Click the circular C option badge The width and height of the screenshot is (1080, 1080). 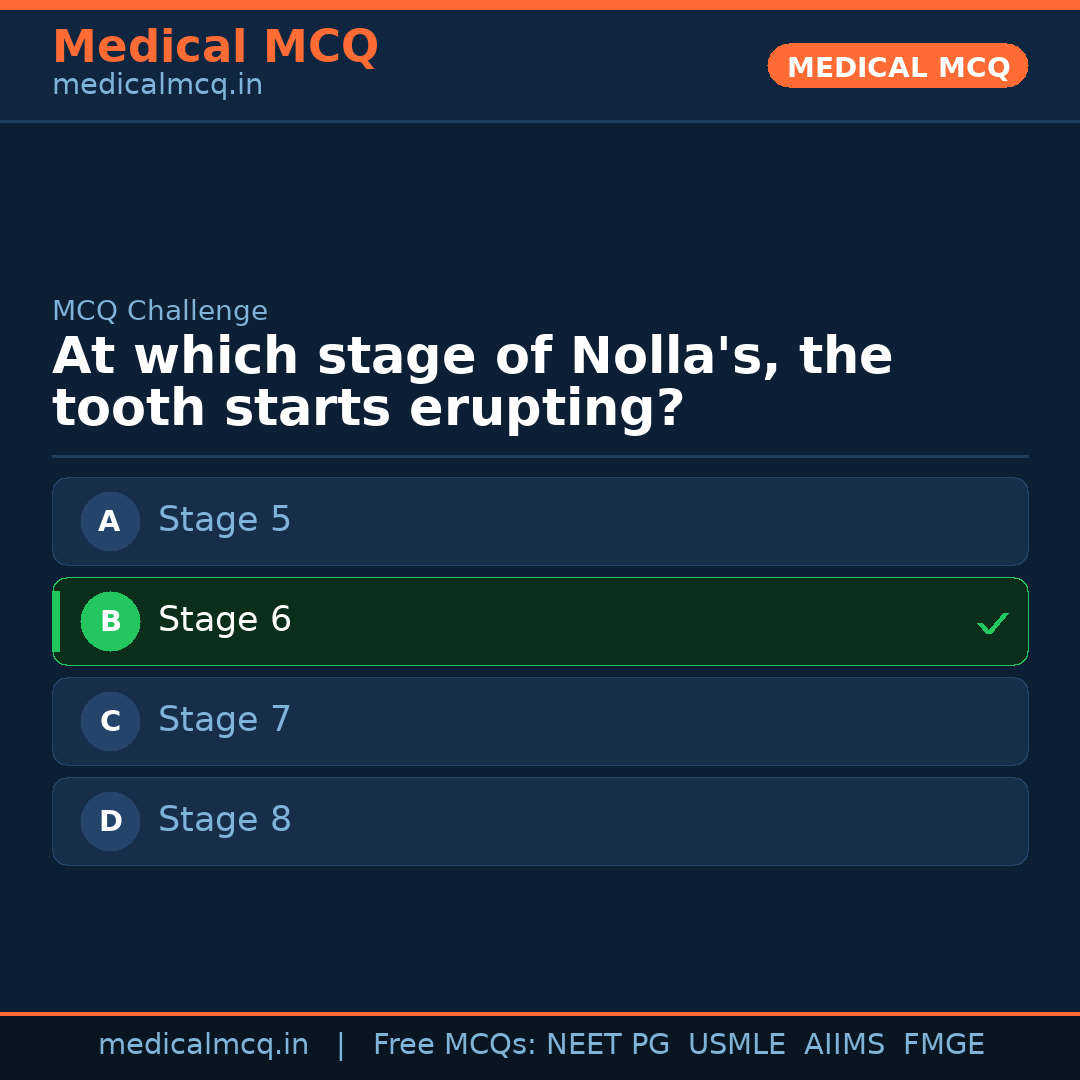pos(110,721)
